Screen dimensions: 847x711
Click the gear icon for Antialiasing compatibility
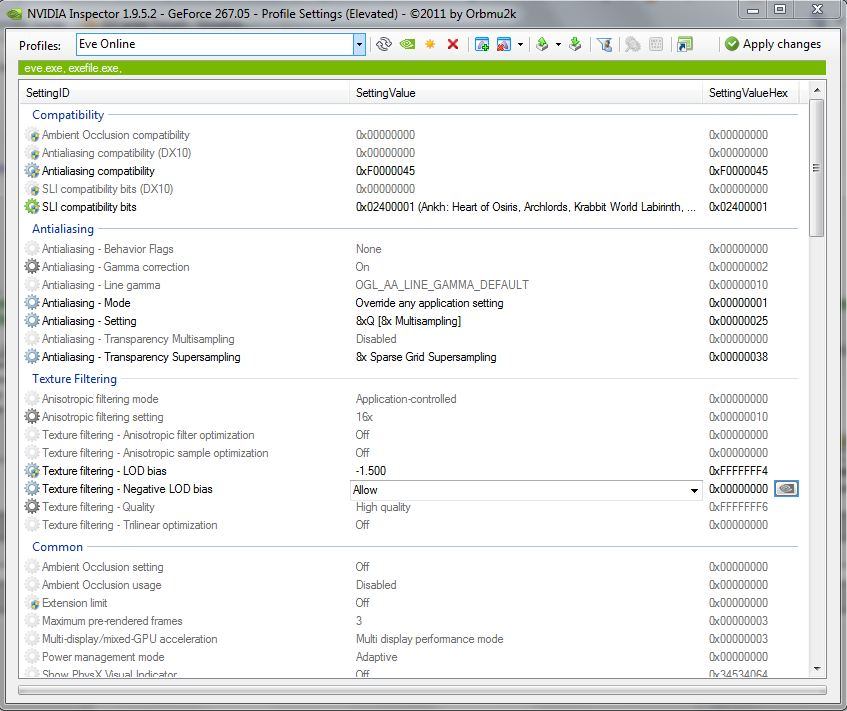coord(32,171)
